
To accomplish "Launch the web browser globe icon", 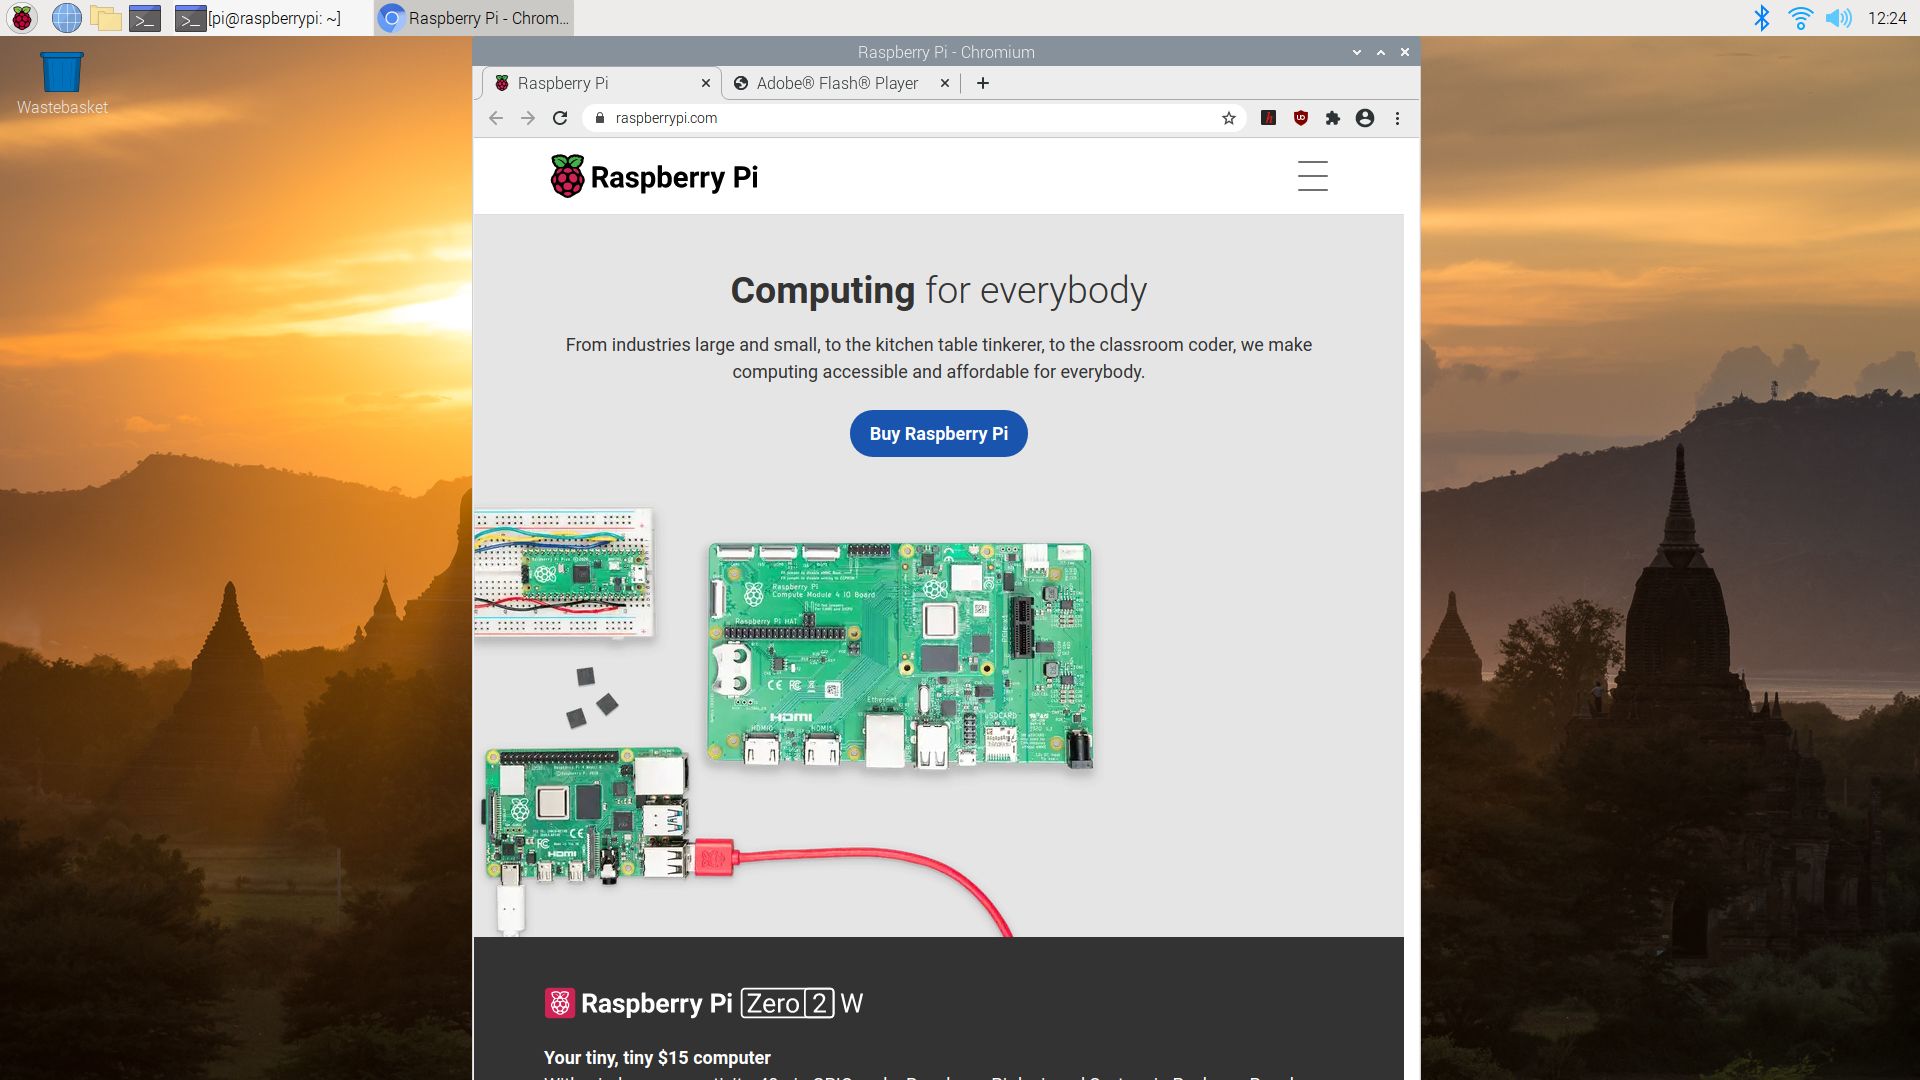I will (66, 18).
